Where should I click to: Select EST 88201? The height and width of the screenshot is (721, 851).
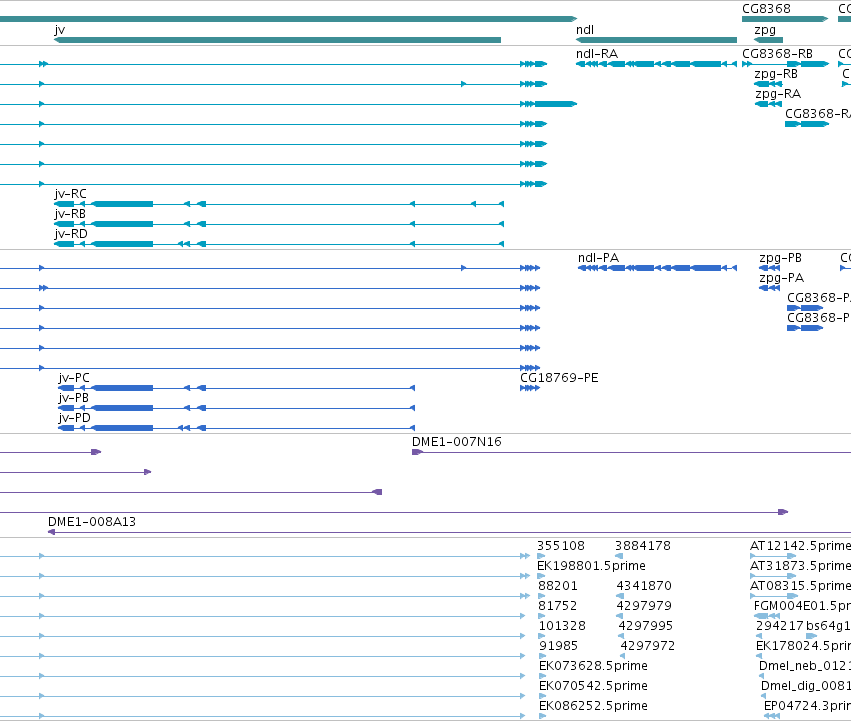pyautogui.click(x=541, y=596)
